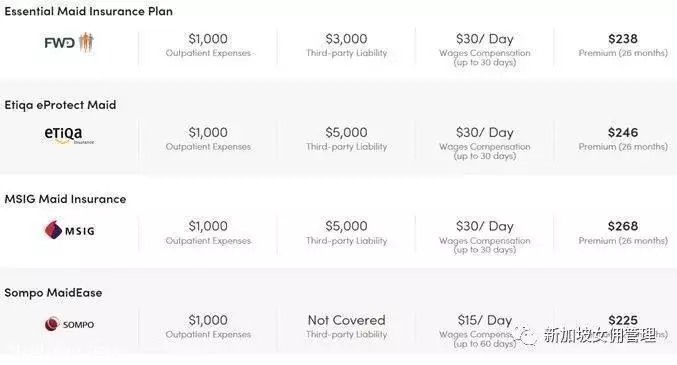Select Sompo MaidEase plan title
Screen dimensions: 677x365
54,293
